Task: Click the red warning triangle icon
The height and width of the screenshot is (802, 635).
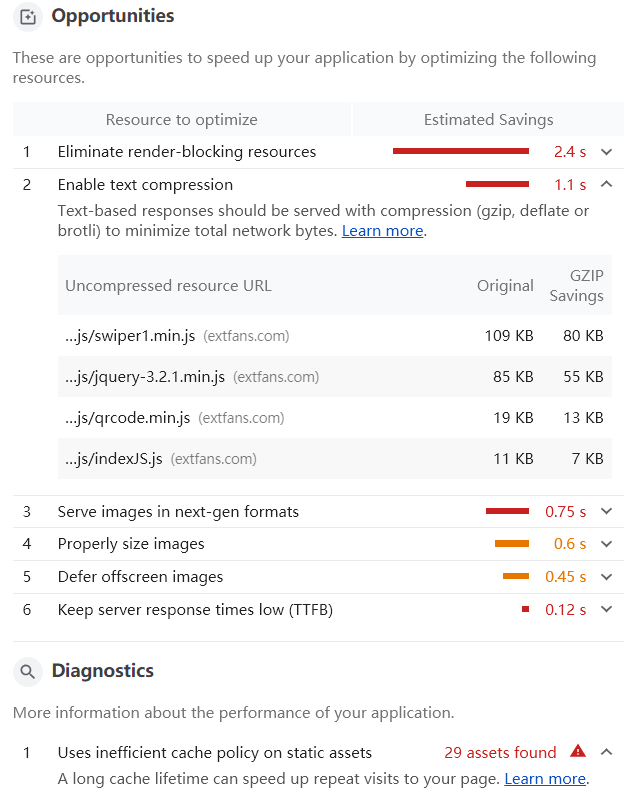Action: click(x=578, y=752)
